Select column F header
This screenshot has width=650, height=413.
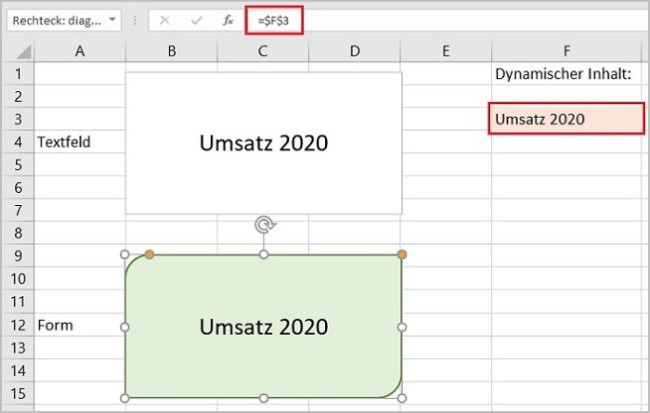[x=567, y=51]
